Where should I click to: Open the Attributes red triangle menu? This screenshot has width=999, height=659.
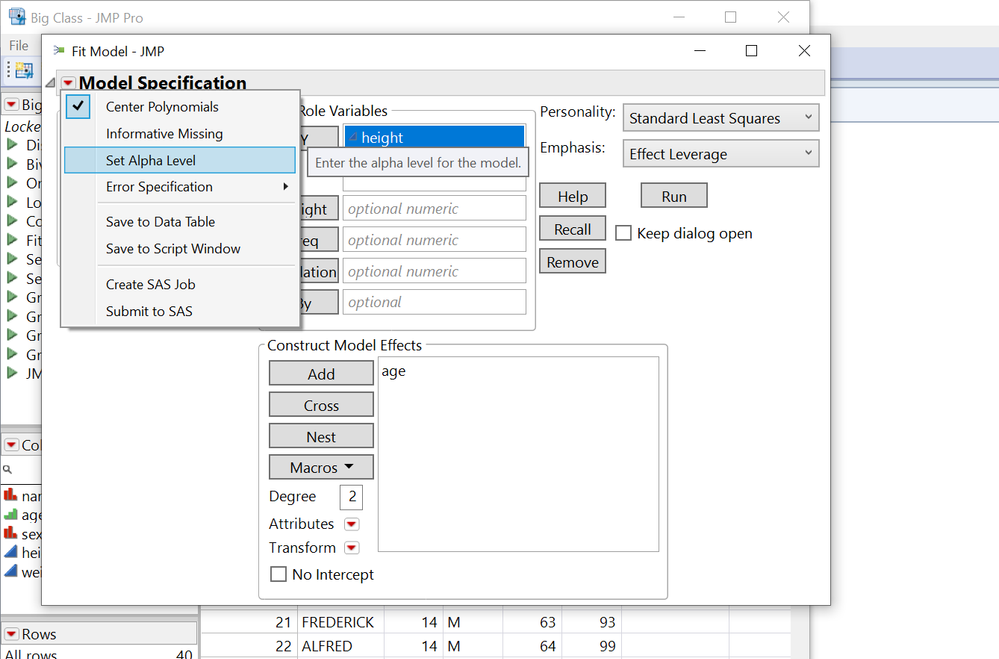click(x=352, y=524)
